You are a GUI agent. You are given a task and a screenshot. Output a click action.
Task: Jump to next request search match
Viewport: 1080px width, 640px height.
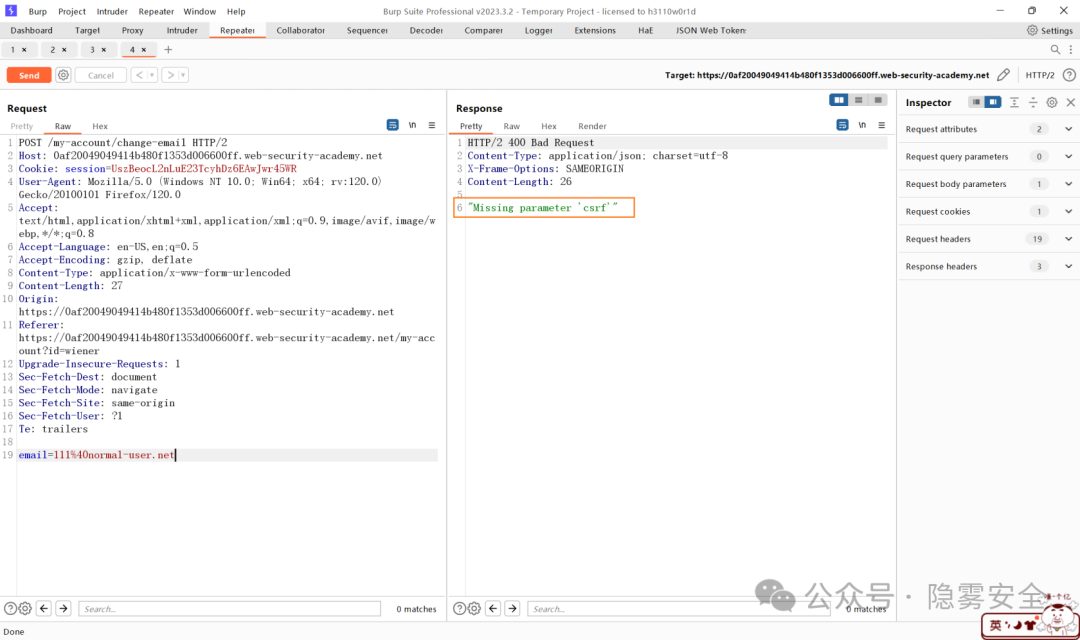point(63,608)
